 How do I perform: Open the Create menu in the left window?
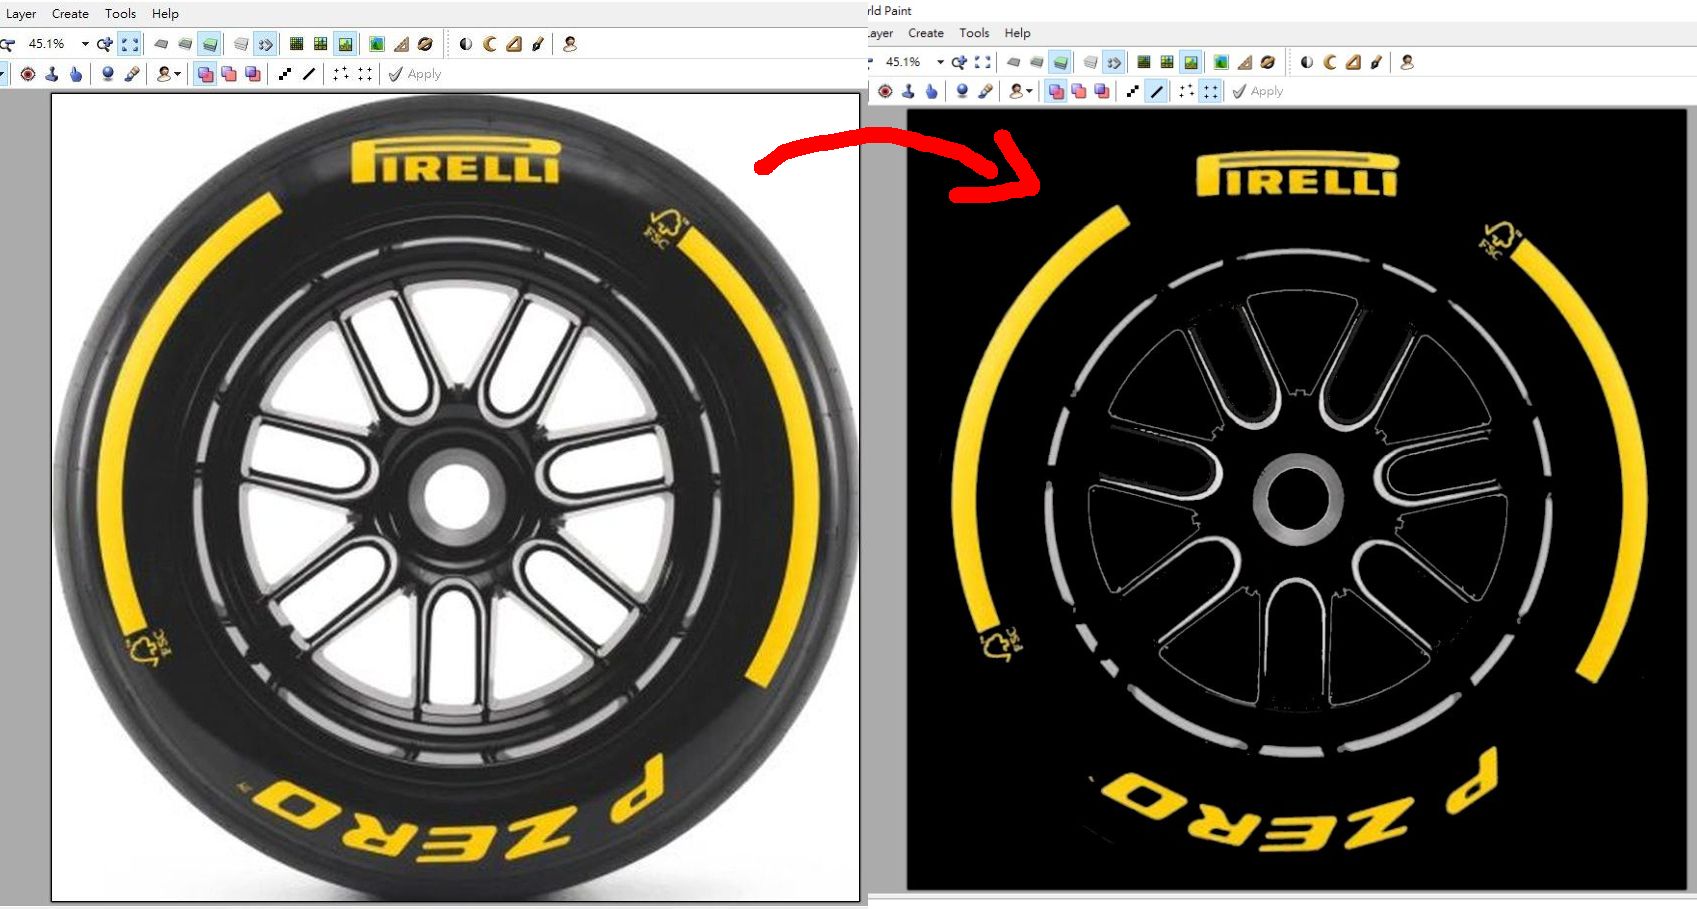70,14
